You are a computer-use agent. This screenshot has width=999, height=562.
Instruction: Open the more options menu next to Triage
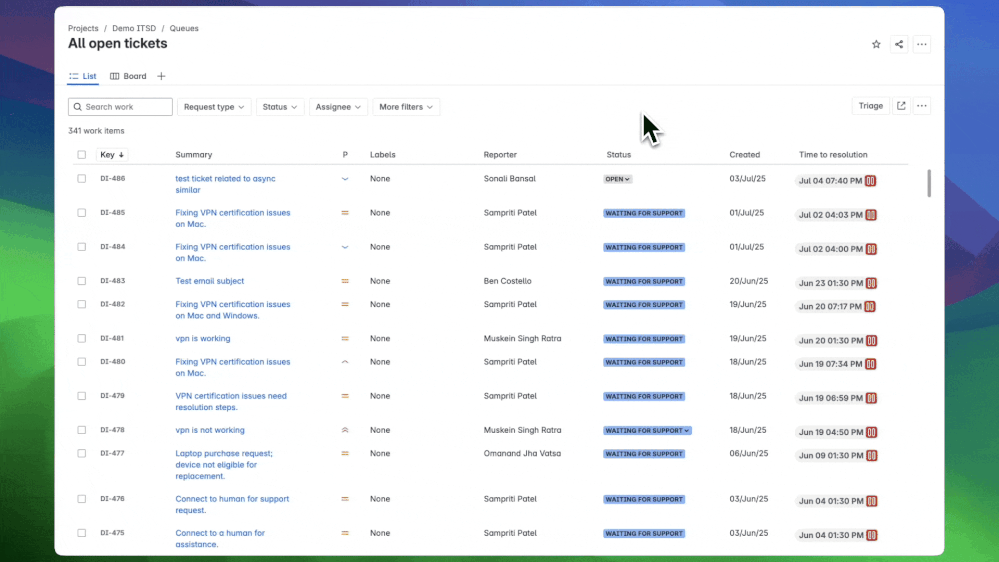pyautogui.click(x=922, y=106)
